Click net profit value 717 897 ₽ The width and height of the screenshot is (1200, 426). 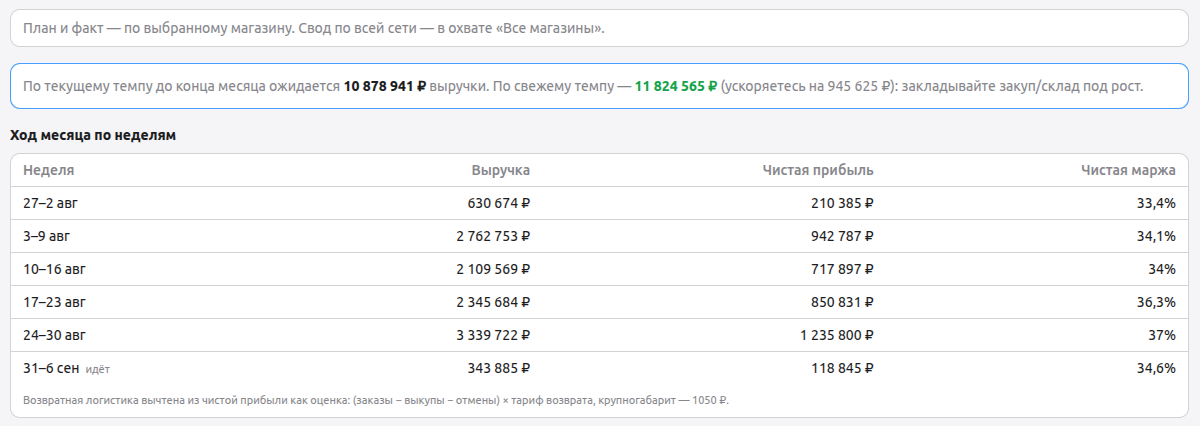coord(843,269)
